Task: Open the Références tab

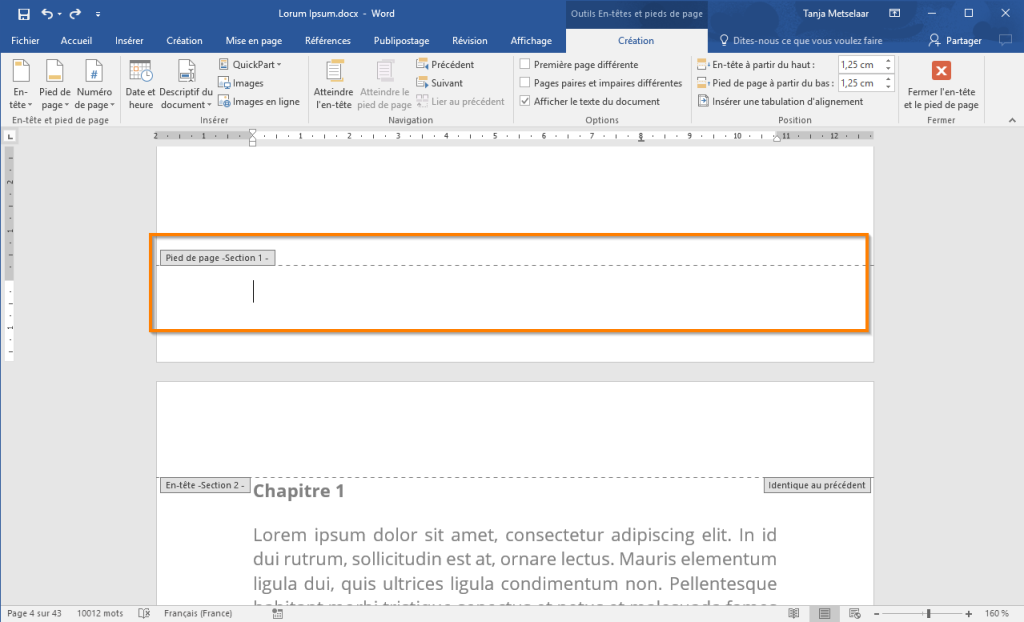Action: point(328,41)
